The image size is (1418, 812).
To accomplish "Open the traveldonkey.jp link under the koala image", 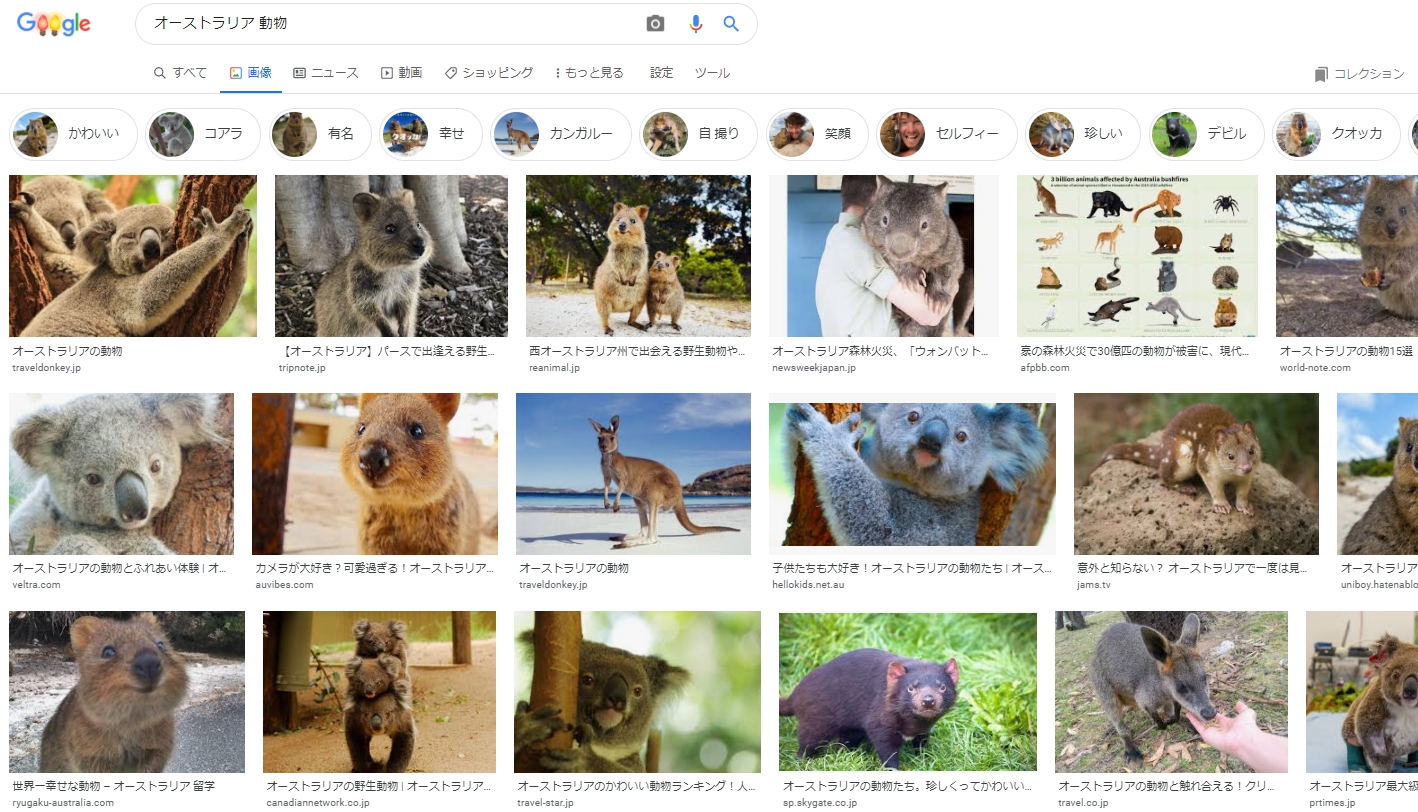I will click(x=48, y=367).
